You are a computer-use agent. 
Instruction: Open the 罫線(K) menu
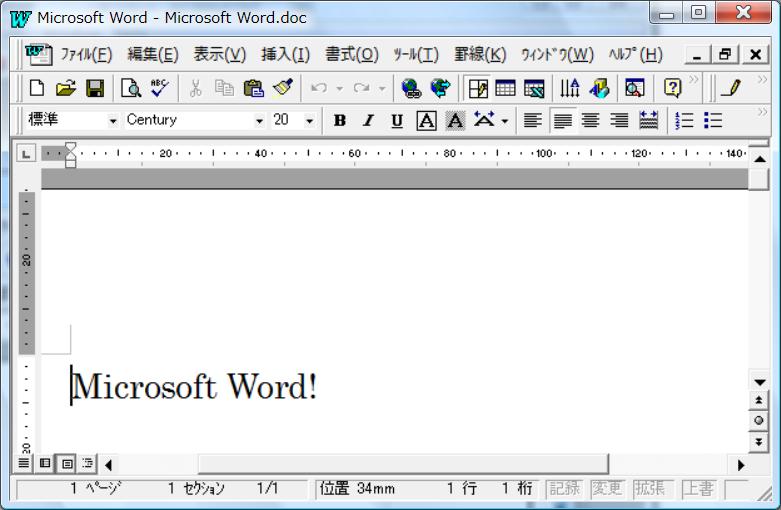(x=480, y=54)
